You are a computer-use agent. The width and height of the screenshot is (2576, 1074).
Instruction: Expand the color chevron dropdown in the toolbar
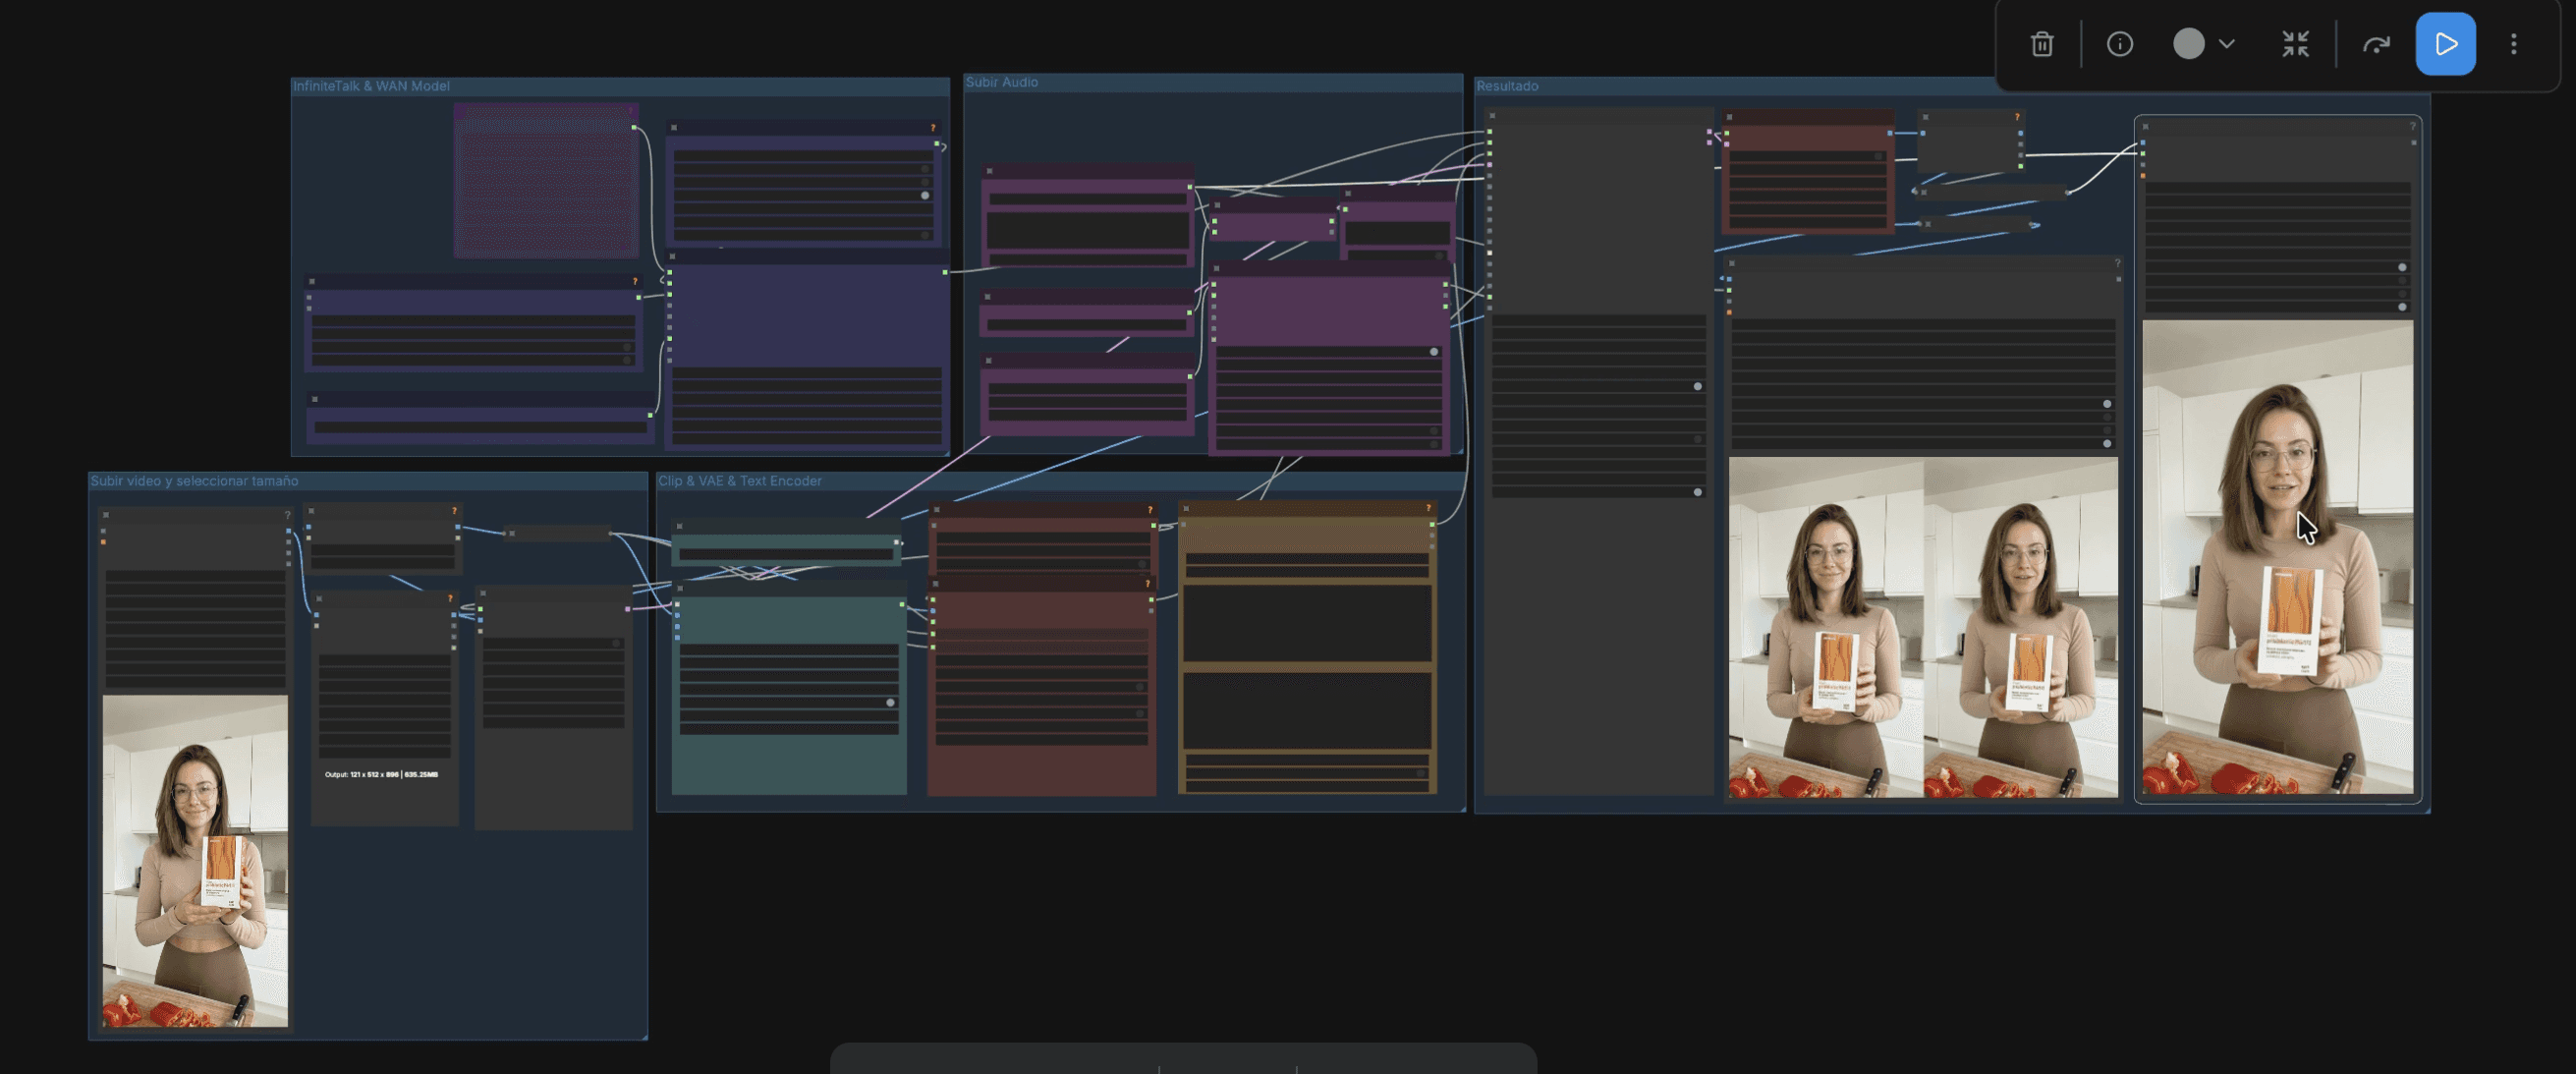pos(2226,44)
